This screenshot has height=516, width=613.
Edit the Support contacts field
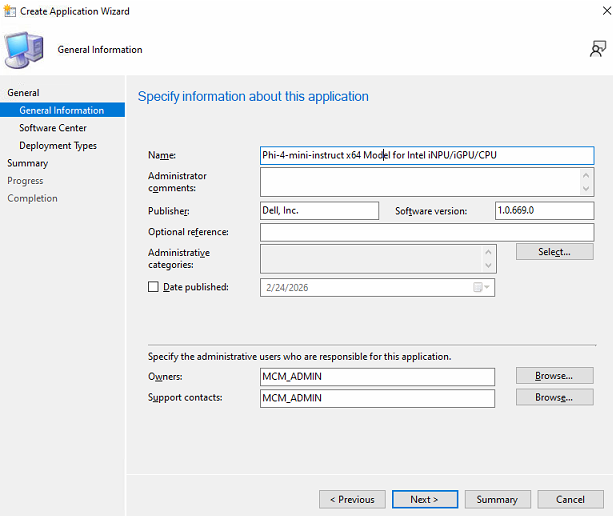(377, 398)
